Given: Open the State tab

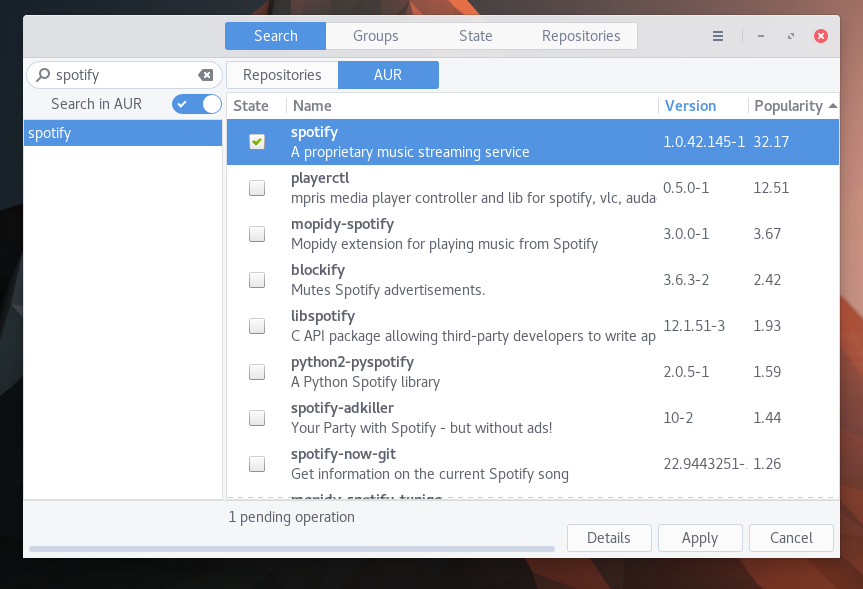Looking at the screenshot, I should point(476,36).
